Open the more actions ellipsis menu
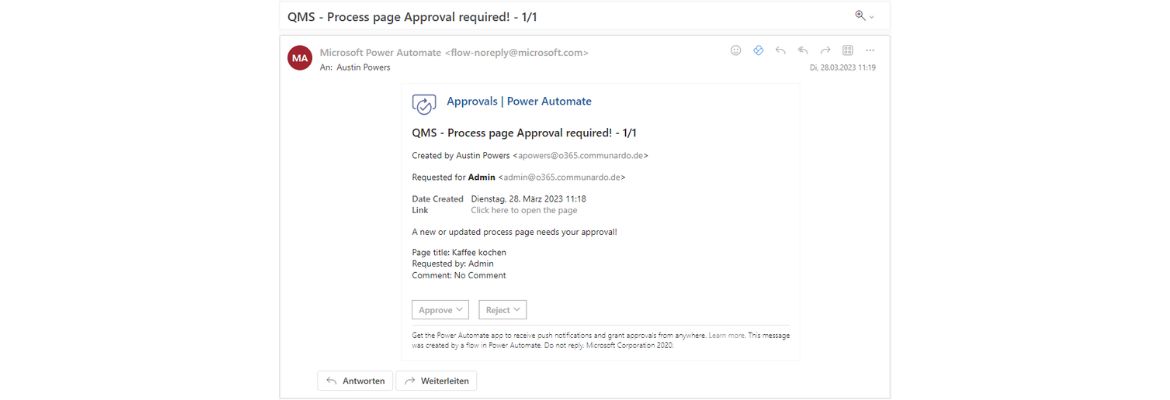 click(x=870, y=50)
